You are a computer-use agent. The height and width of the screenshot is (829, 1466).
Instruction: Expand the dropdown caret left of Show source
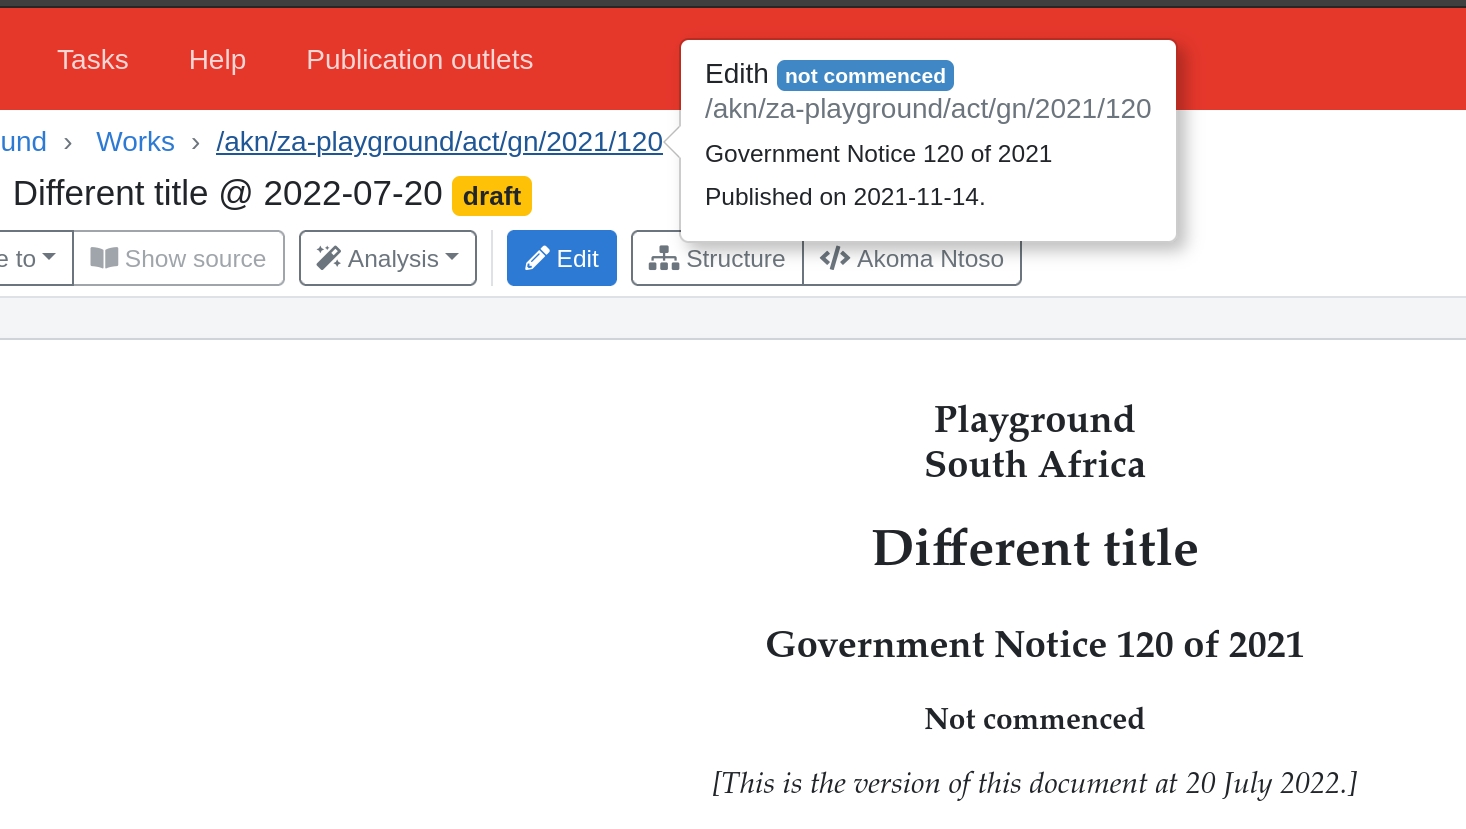[x=48, y=257]
